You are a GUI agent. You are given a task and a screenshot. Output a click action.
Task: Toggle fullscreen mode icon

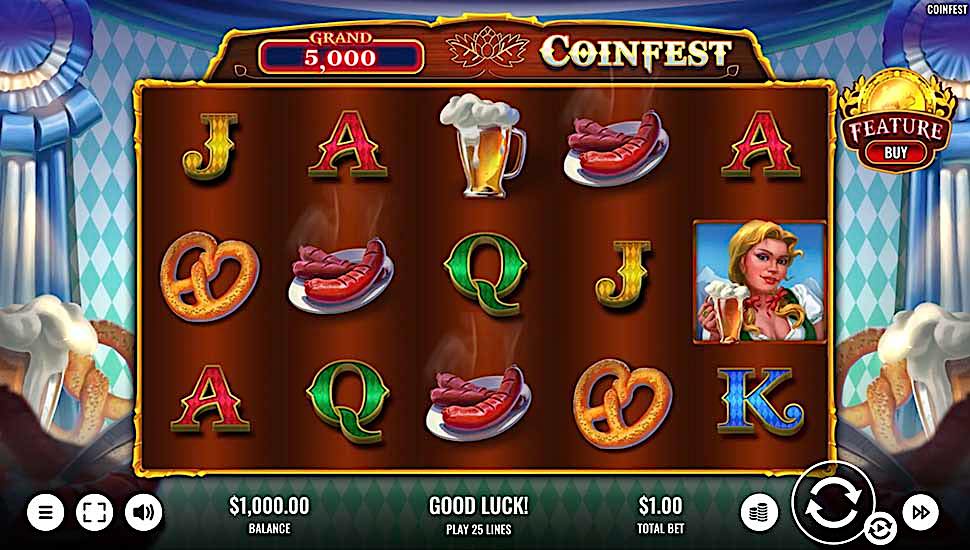point(94,512)
